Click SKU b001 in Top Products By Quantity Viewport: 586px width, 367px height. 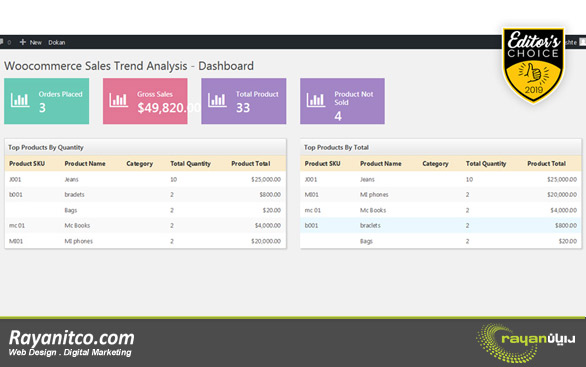pyautogui.click(x=16, y=195)
